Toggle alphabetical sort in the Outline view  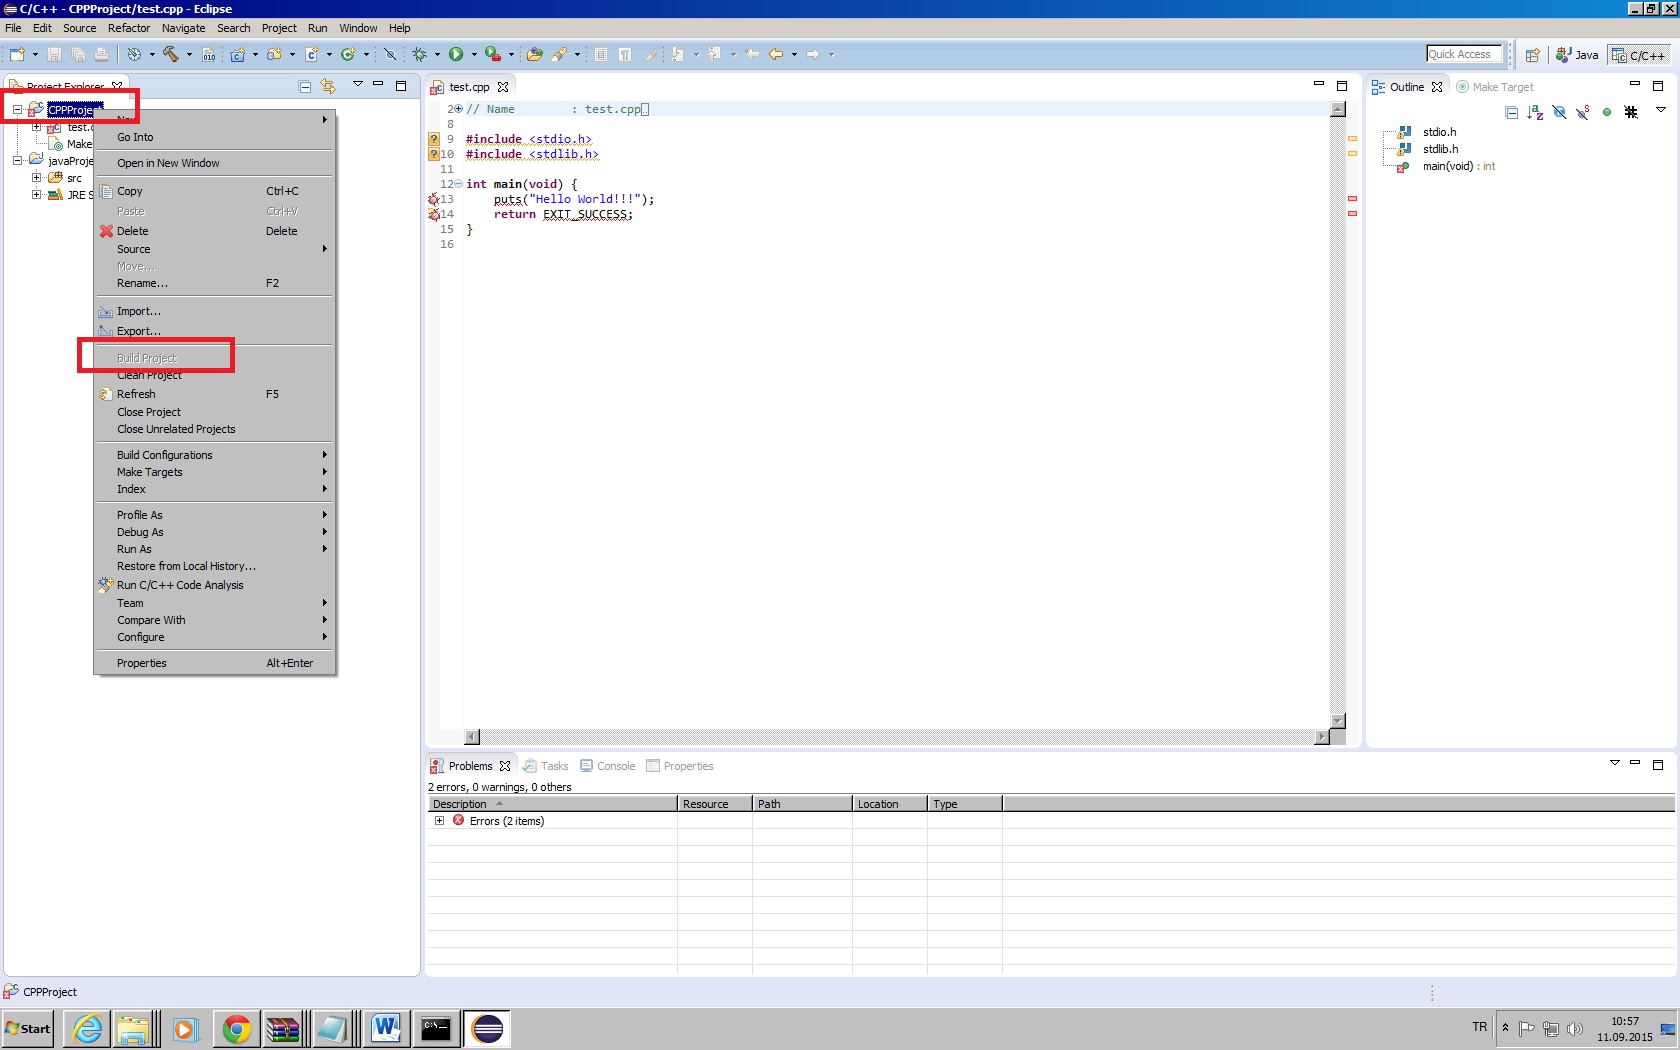coord(1536,112)
